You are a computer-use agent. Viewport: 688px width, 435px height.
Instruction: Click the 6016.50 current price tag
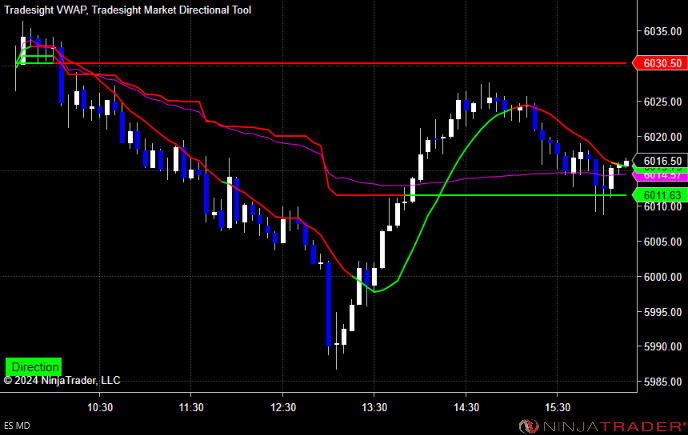[660, 161]
